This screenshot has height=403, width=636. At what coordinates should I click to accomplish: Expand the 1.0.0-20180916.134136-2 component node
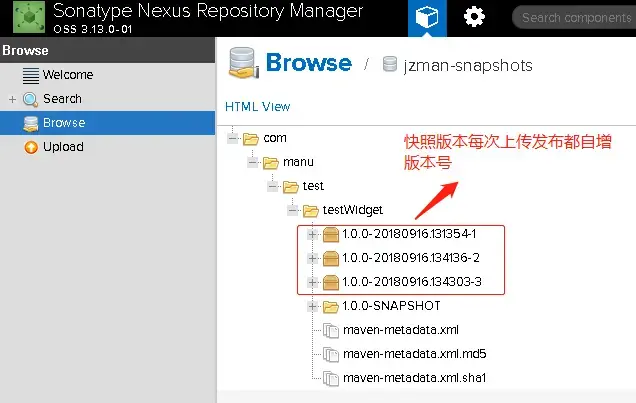312,258
